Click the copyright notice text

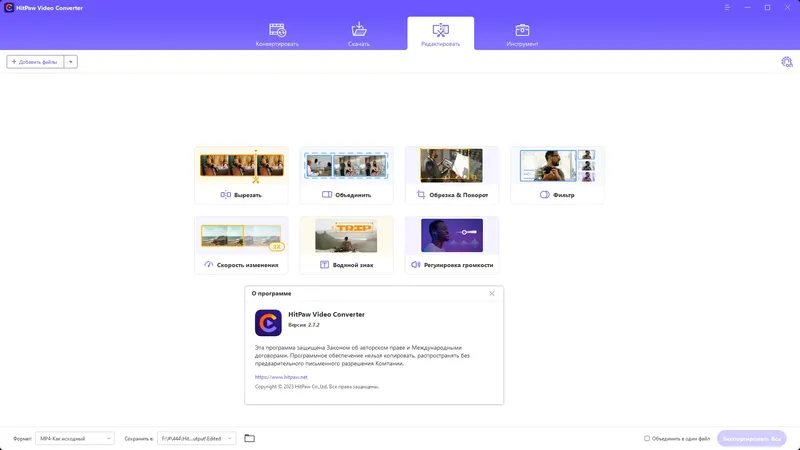coord(317,387)
